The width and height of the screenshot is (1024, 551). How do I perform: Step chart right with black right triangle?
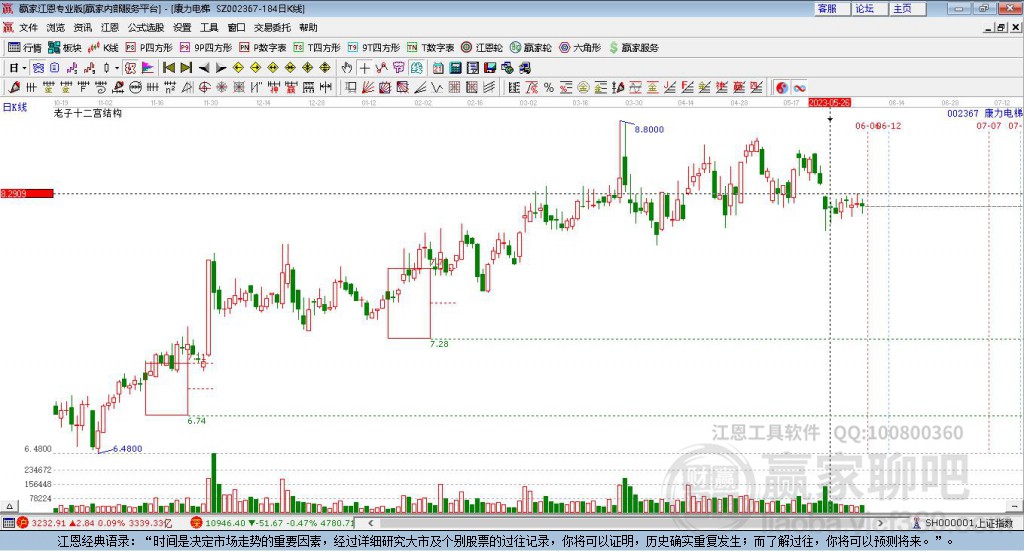(x=221, y=68)
